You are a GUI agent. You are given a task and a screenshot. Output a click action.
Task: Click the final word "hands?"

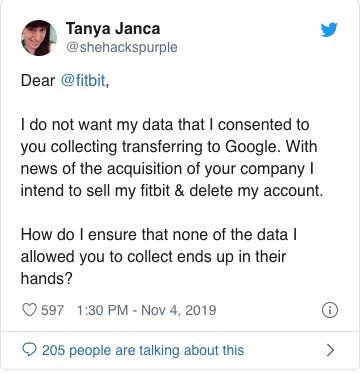47,279
